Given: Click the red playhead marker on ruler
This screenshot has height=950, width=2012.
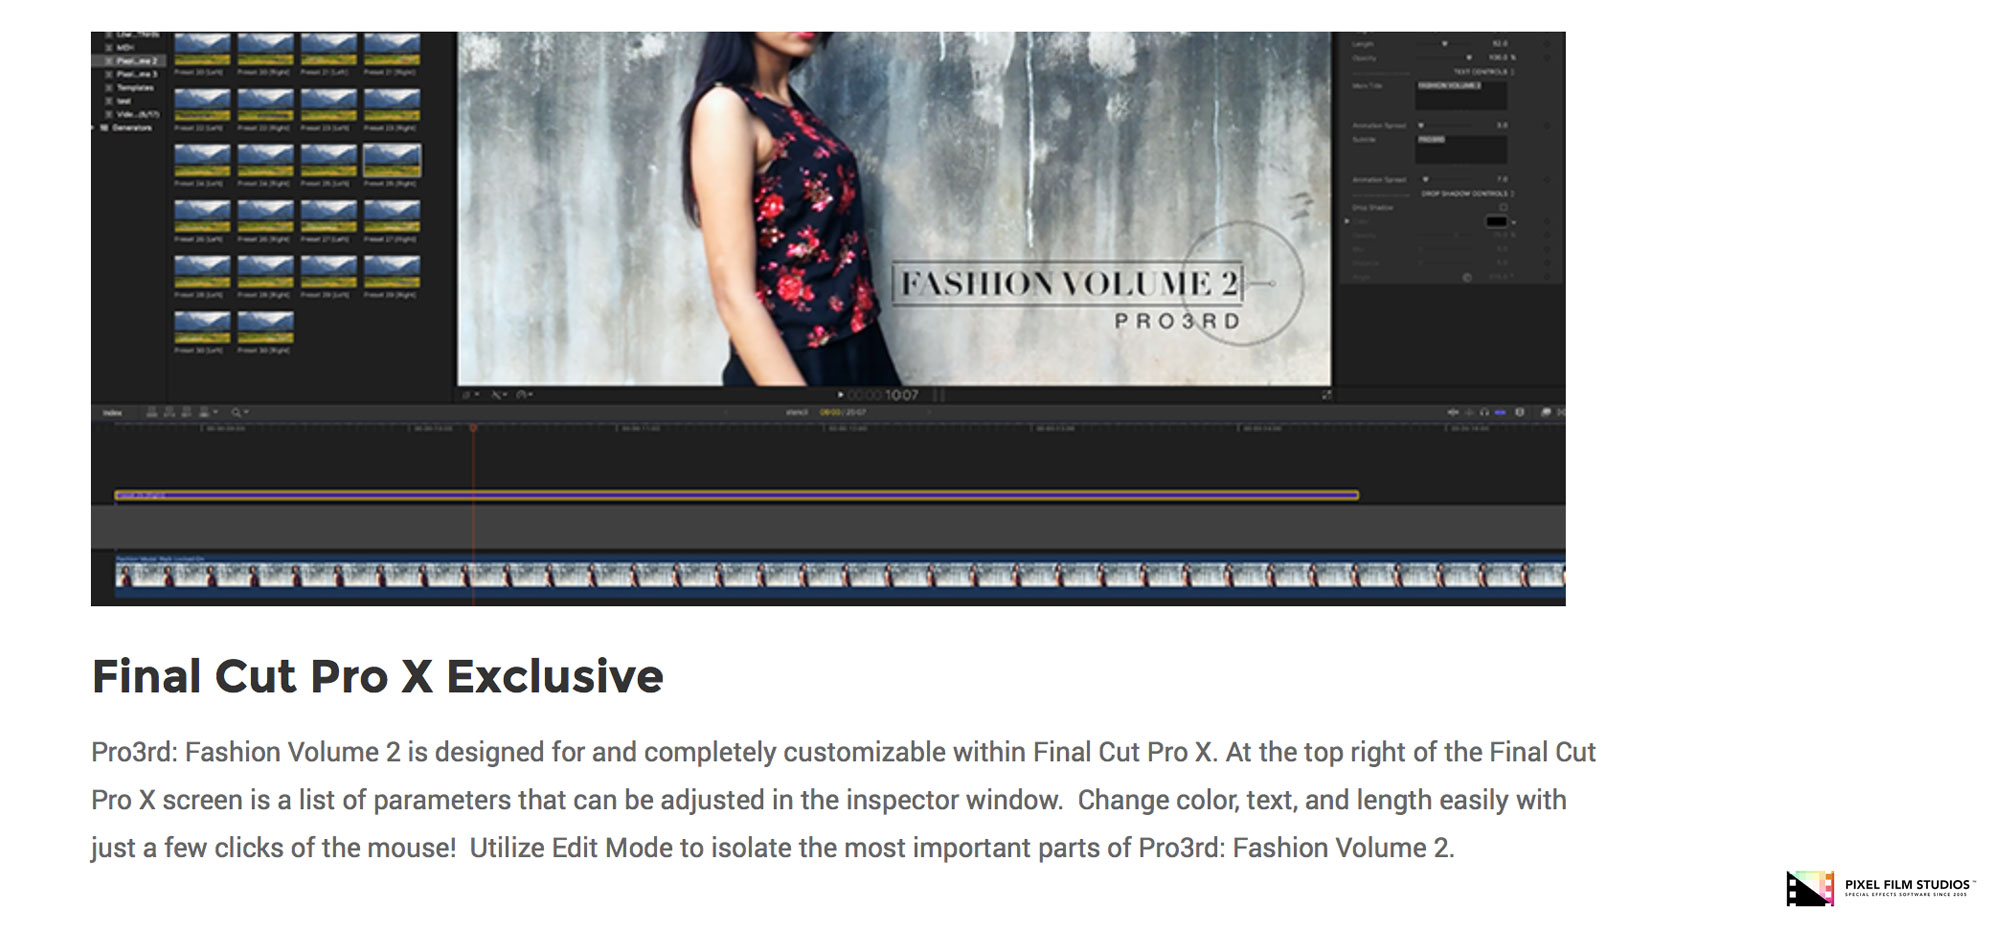Looking at the screenshot, I should [x=473, y=428].
